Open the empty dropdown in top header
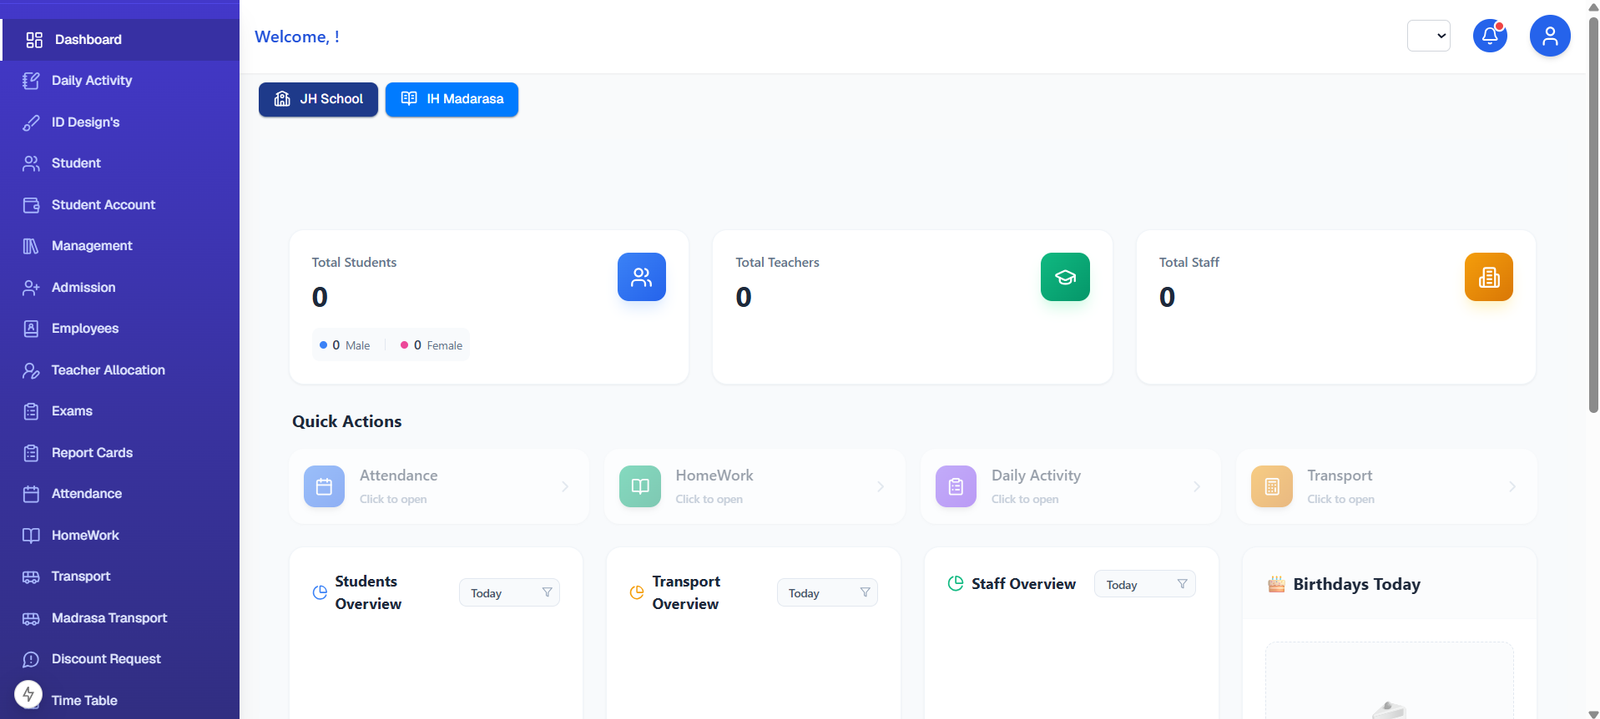The image size is (1600, 719). (x=1429, y=36)
